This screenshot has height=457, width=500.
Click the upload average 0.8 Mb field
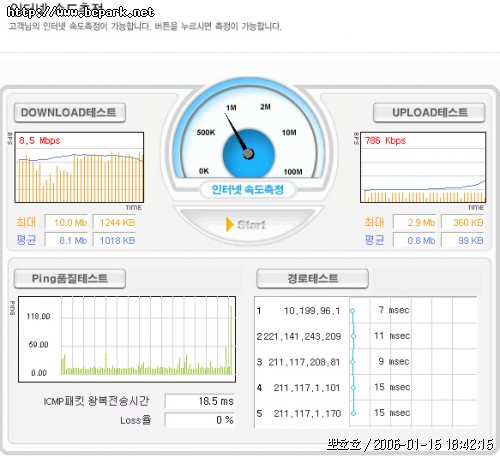click(x=415, y=240)
